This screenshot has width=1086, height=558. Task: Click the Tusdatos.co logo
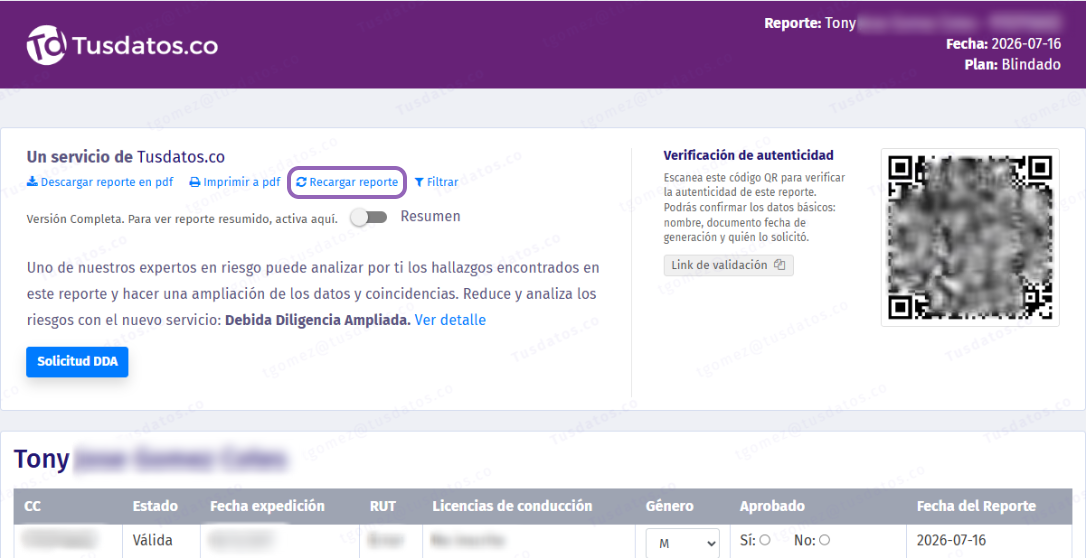pyautogui.click(x=122, y=45)
